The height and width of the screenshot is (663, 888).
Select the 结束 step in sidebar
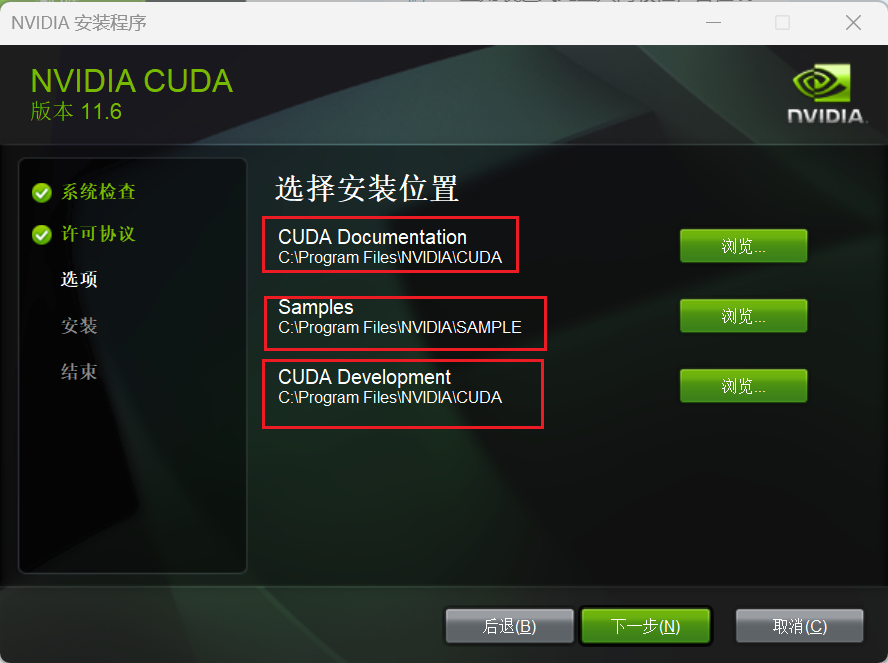[79, 372]
